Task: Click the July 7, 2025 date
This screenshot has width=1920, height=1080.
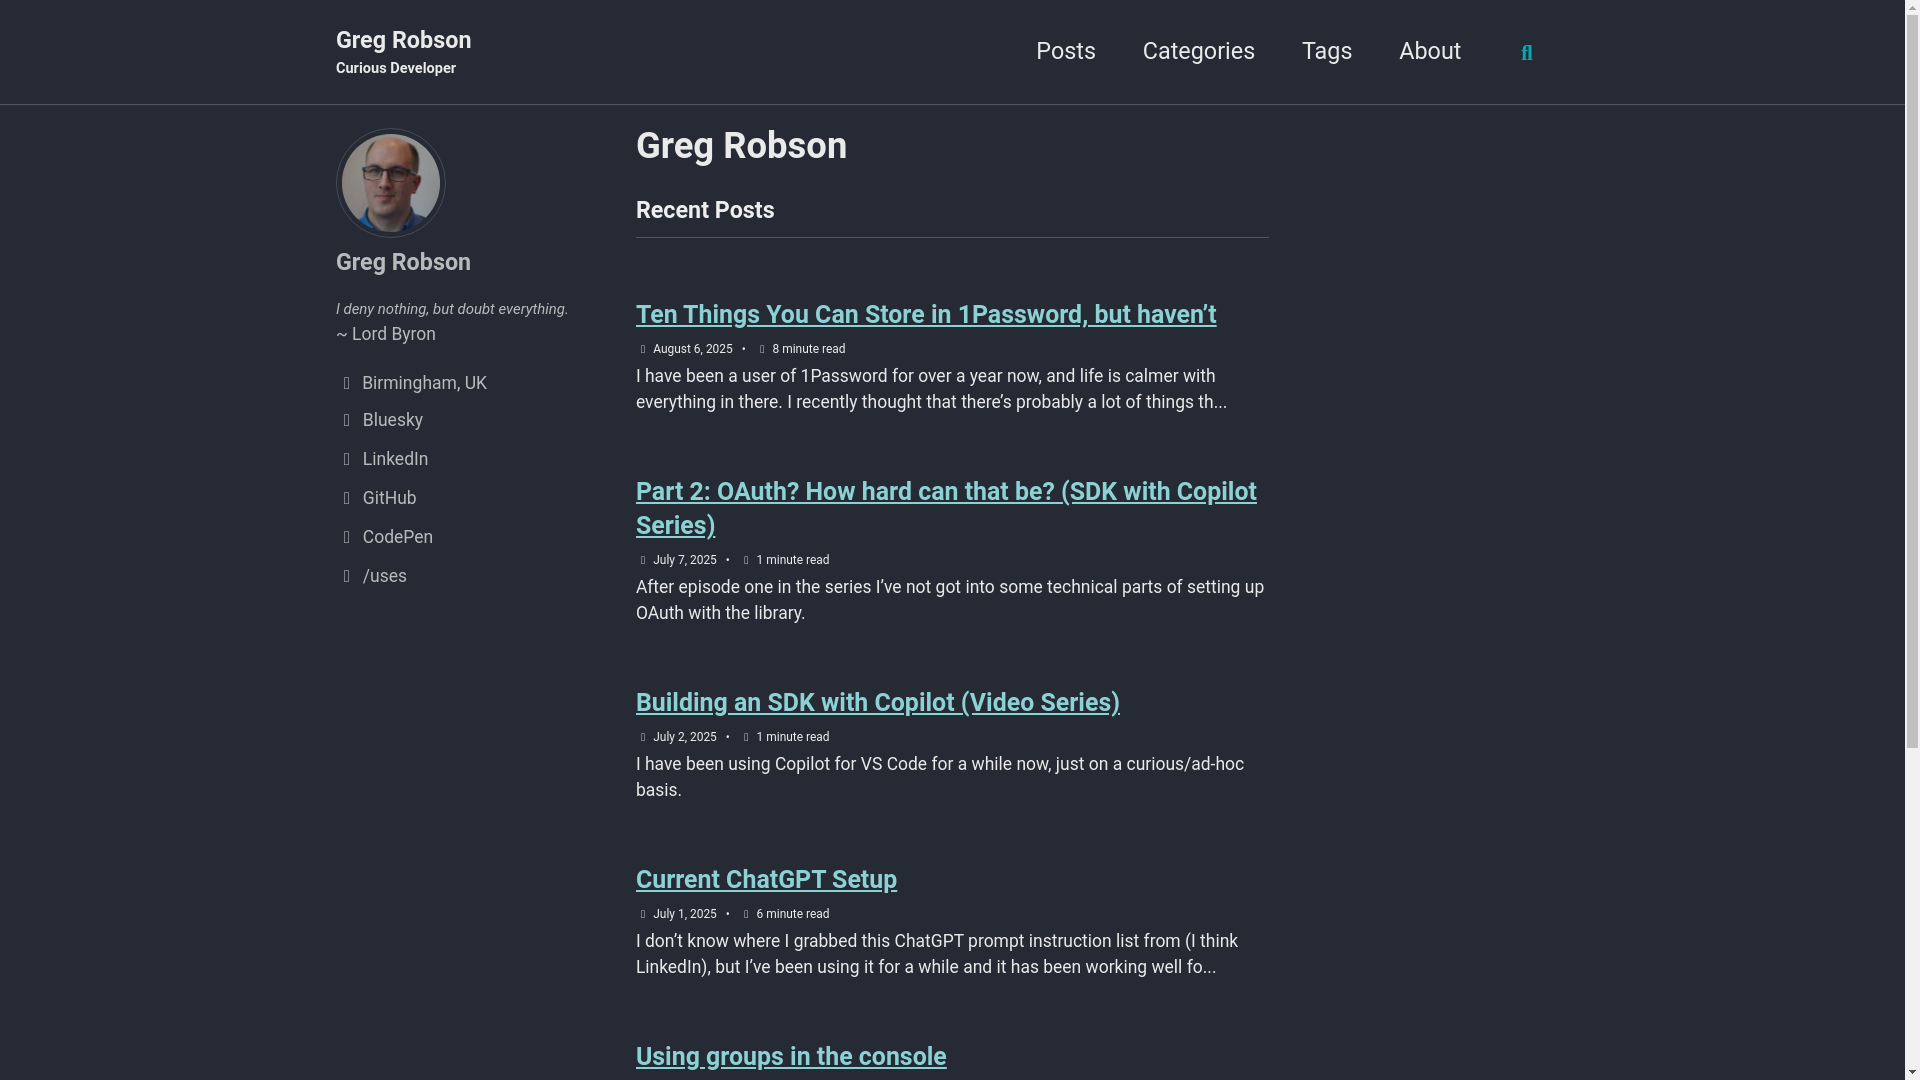Action: 684,560
